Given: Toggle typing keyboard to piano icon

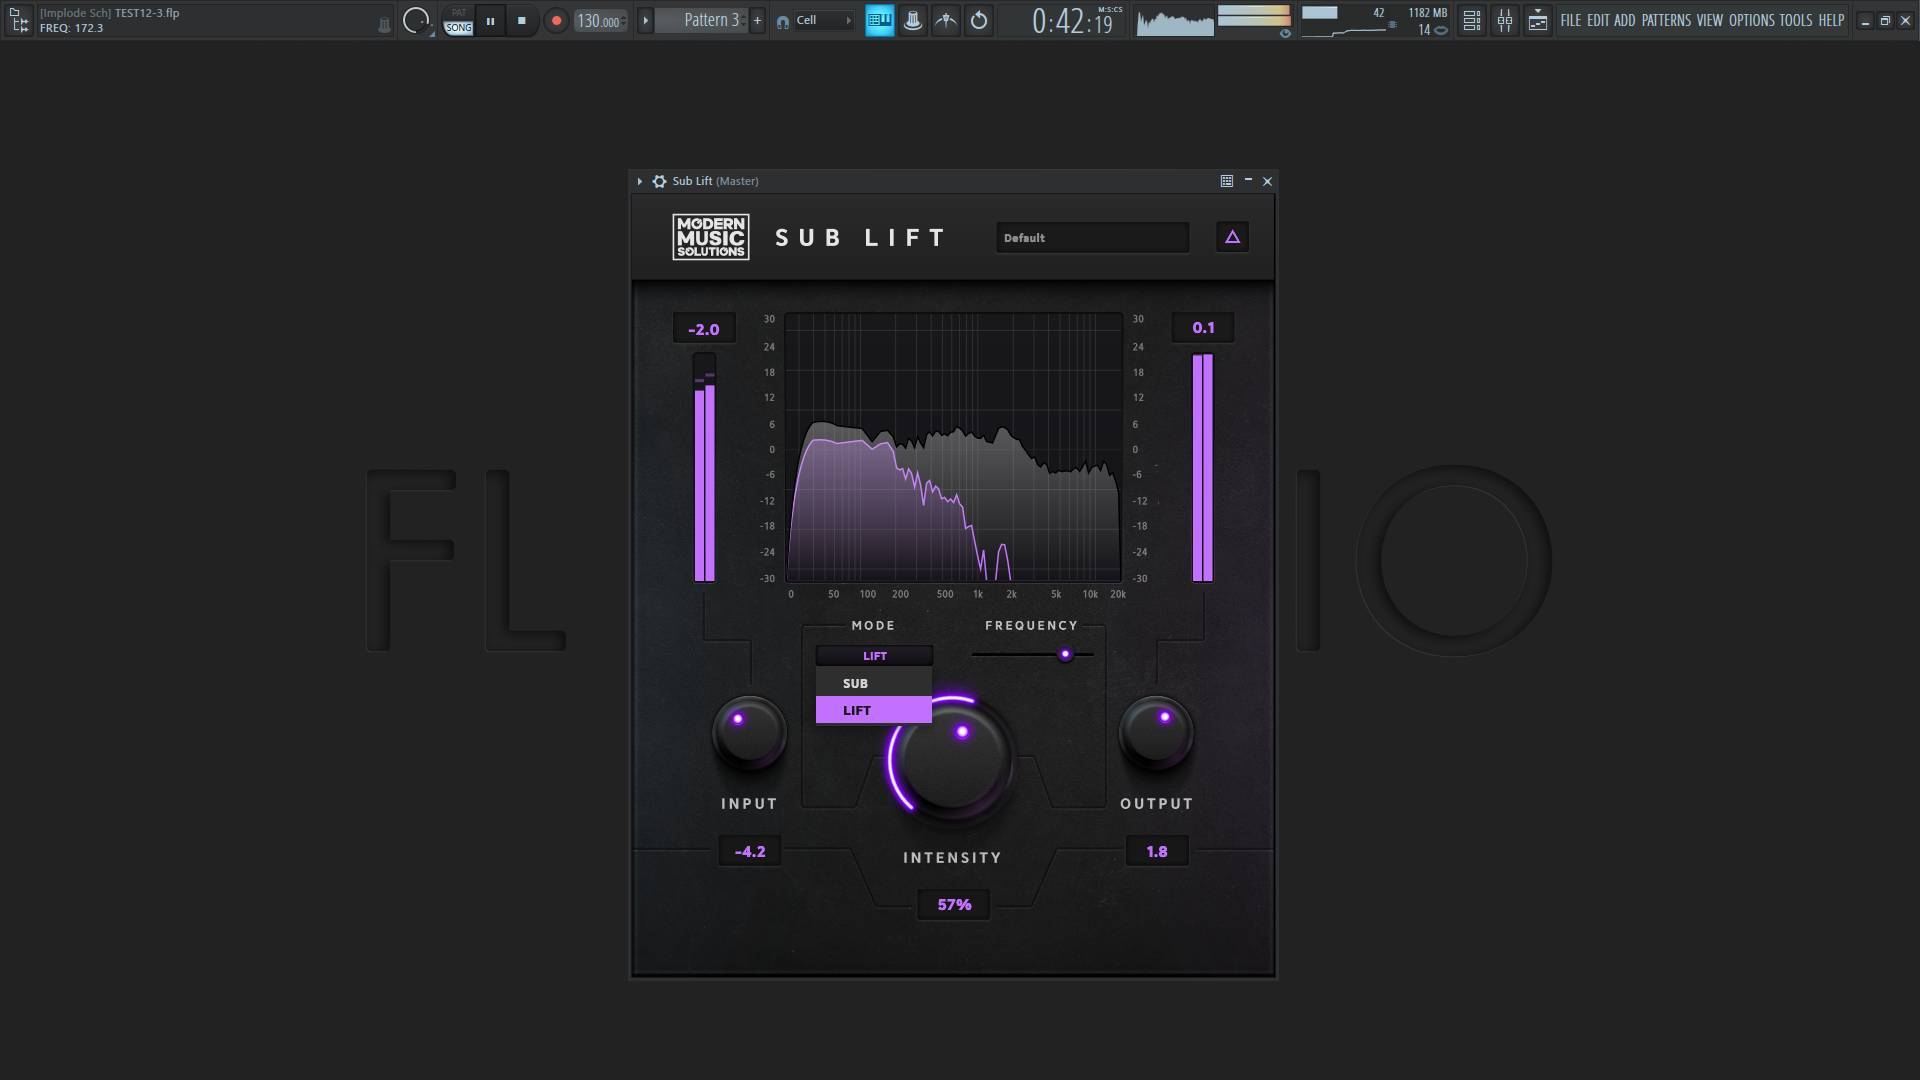Looking at the screenshot, I should click(x=880, y=20).
